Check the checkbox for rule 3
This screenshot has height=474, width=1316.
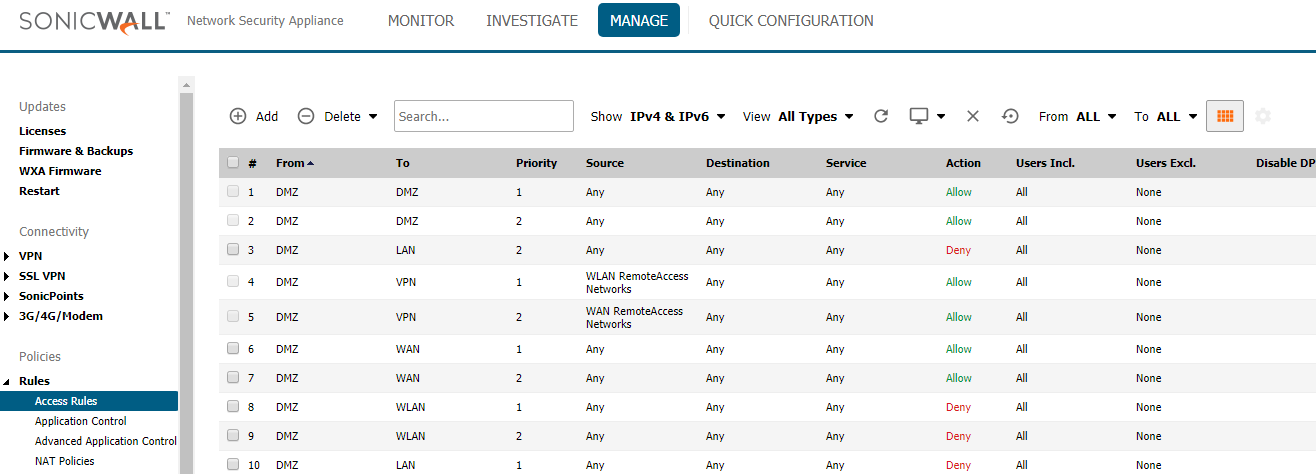coord(233,250)
